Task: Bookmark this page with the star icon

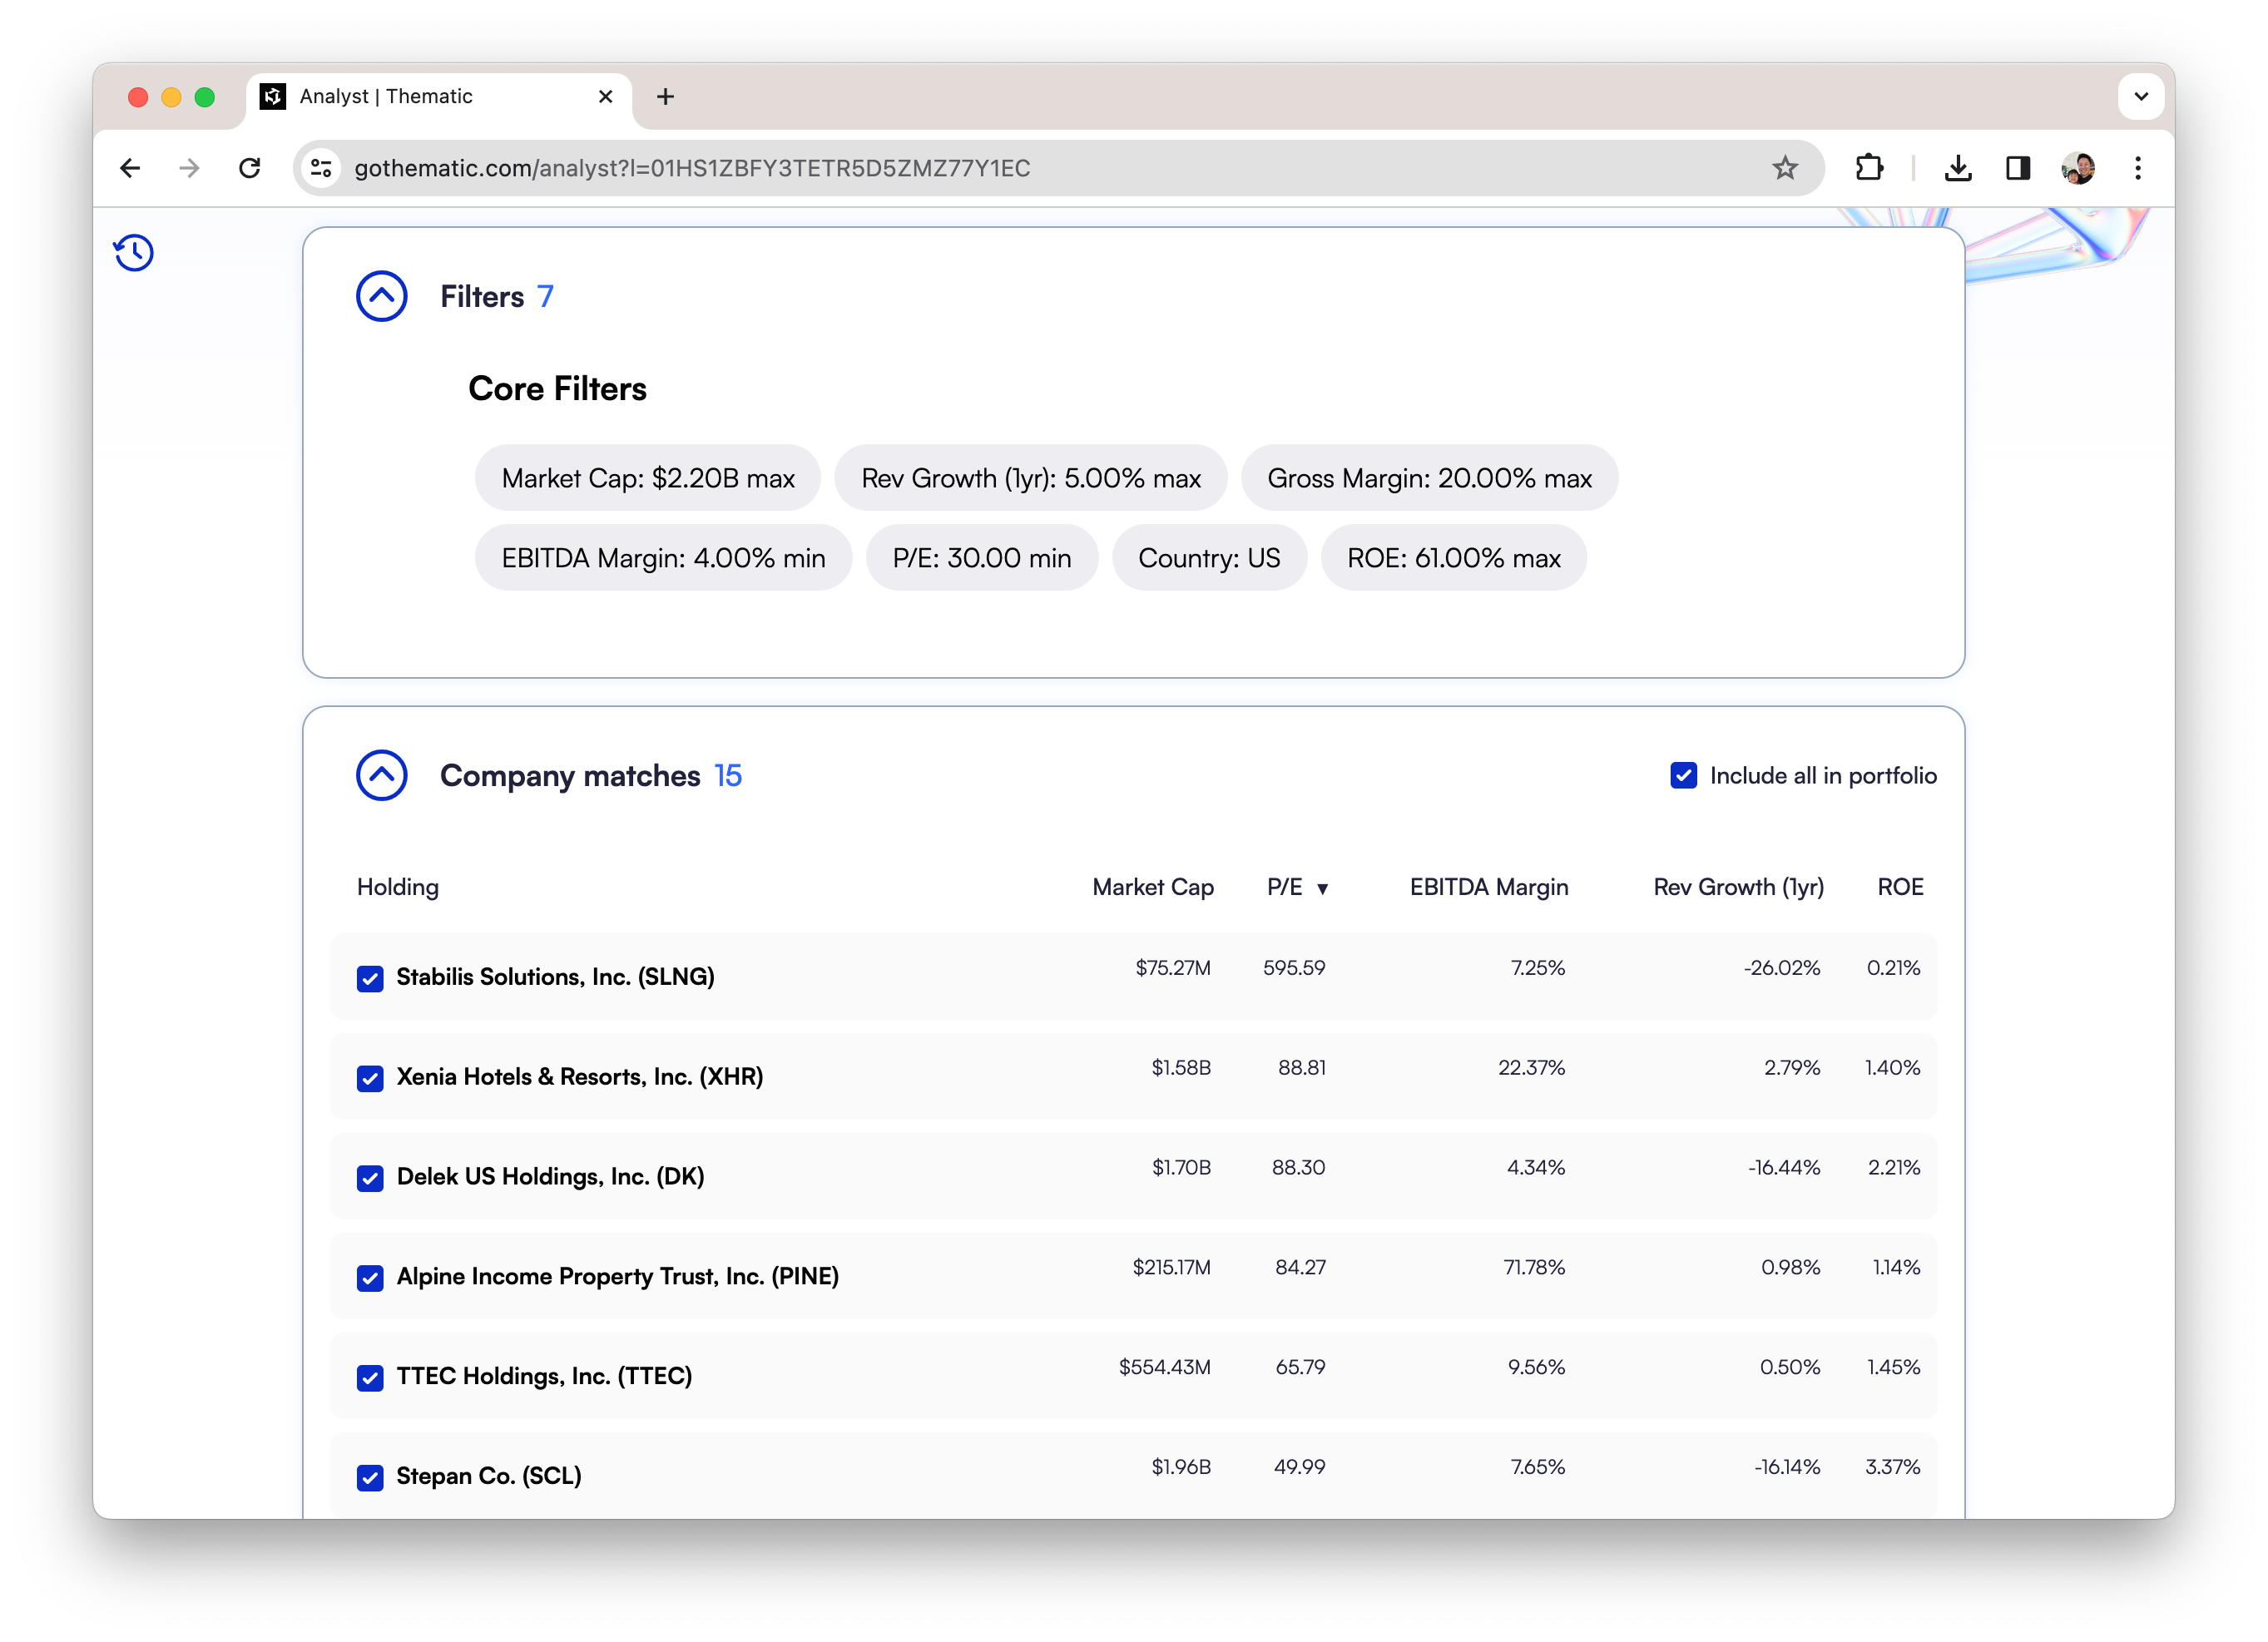Action: pos(1785,168)
